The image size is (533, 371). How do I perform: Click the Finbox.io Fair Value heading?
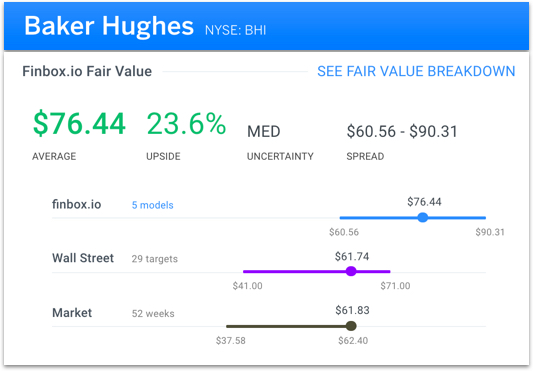click(87, 71)
